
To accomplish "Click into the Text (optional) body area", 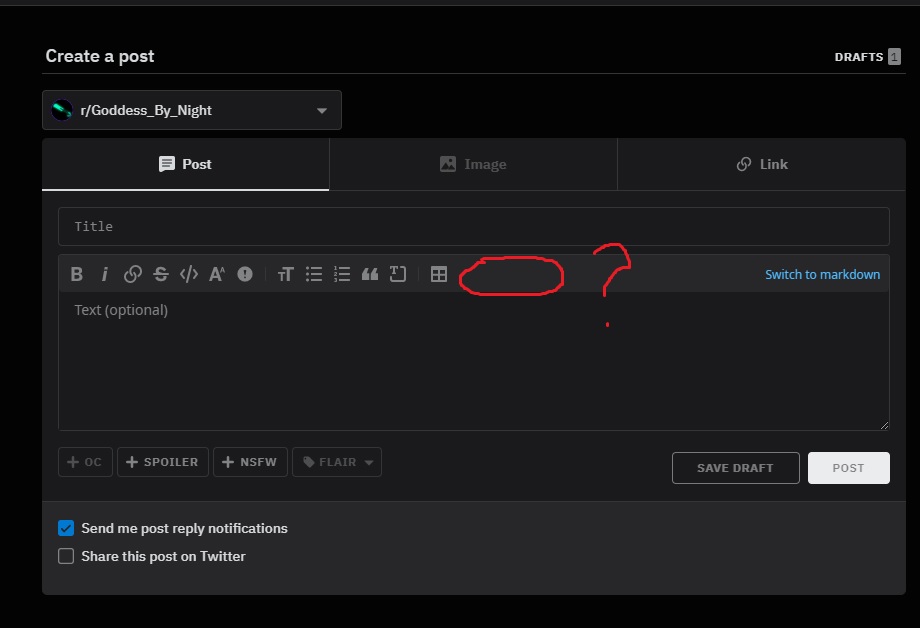I will pos(473,360).
